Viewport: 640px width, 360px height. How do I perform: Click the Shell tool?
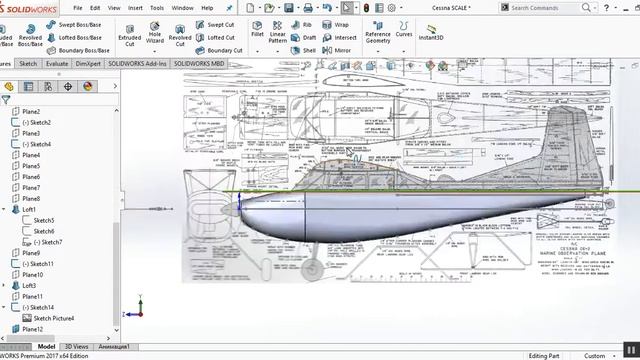pyautogui.click(x=303, y=51)
